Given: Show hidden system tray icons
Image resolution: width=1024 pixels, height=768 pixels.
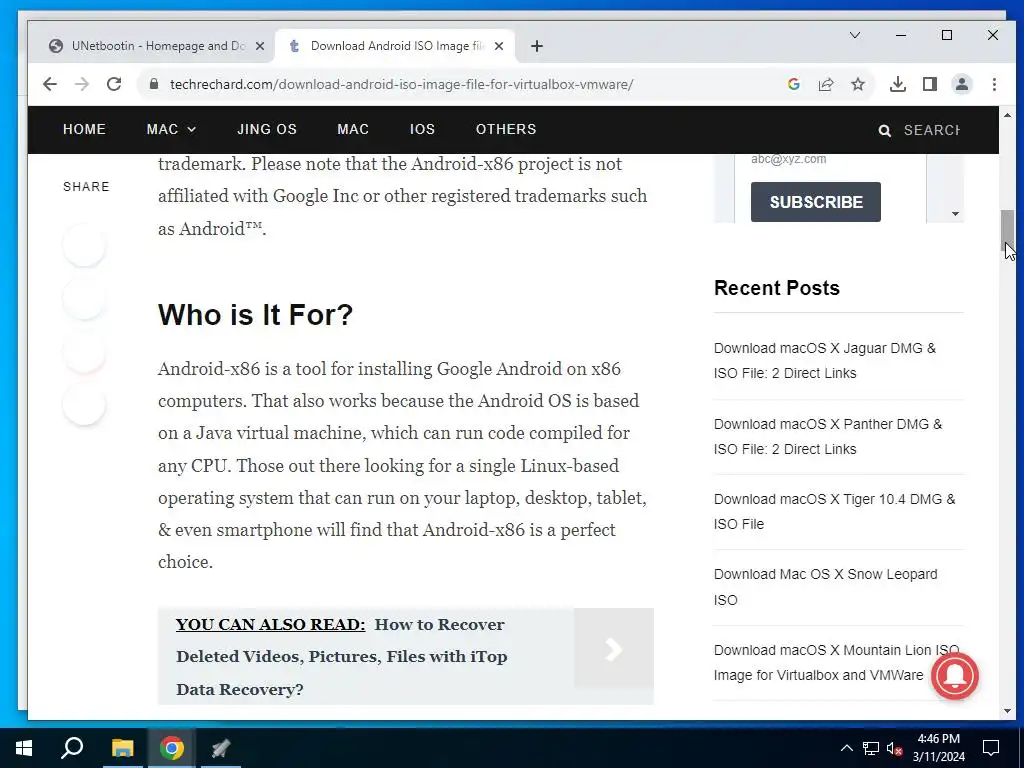Looking at the screenshot, I should tap(846, 748).
